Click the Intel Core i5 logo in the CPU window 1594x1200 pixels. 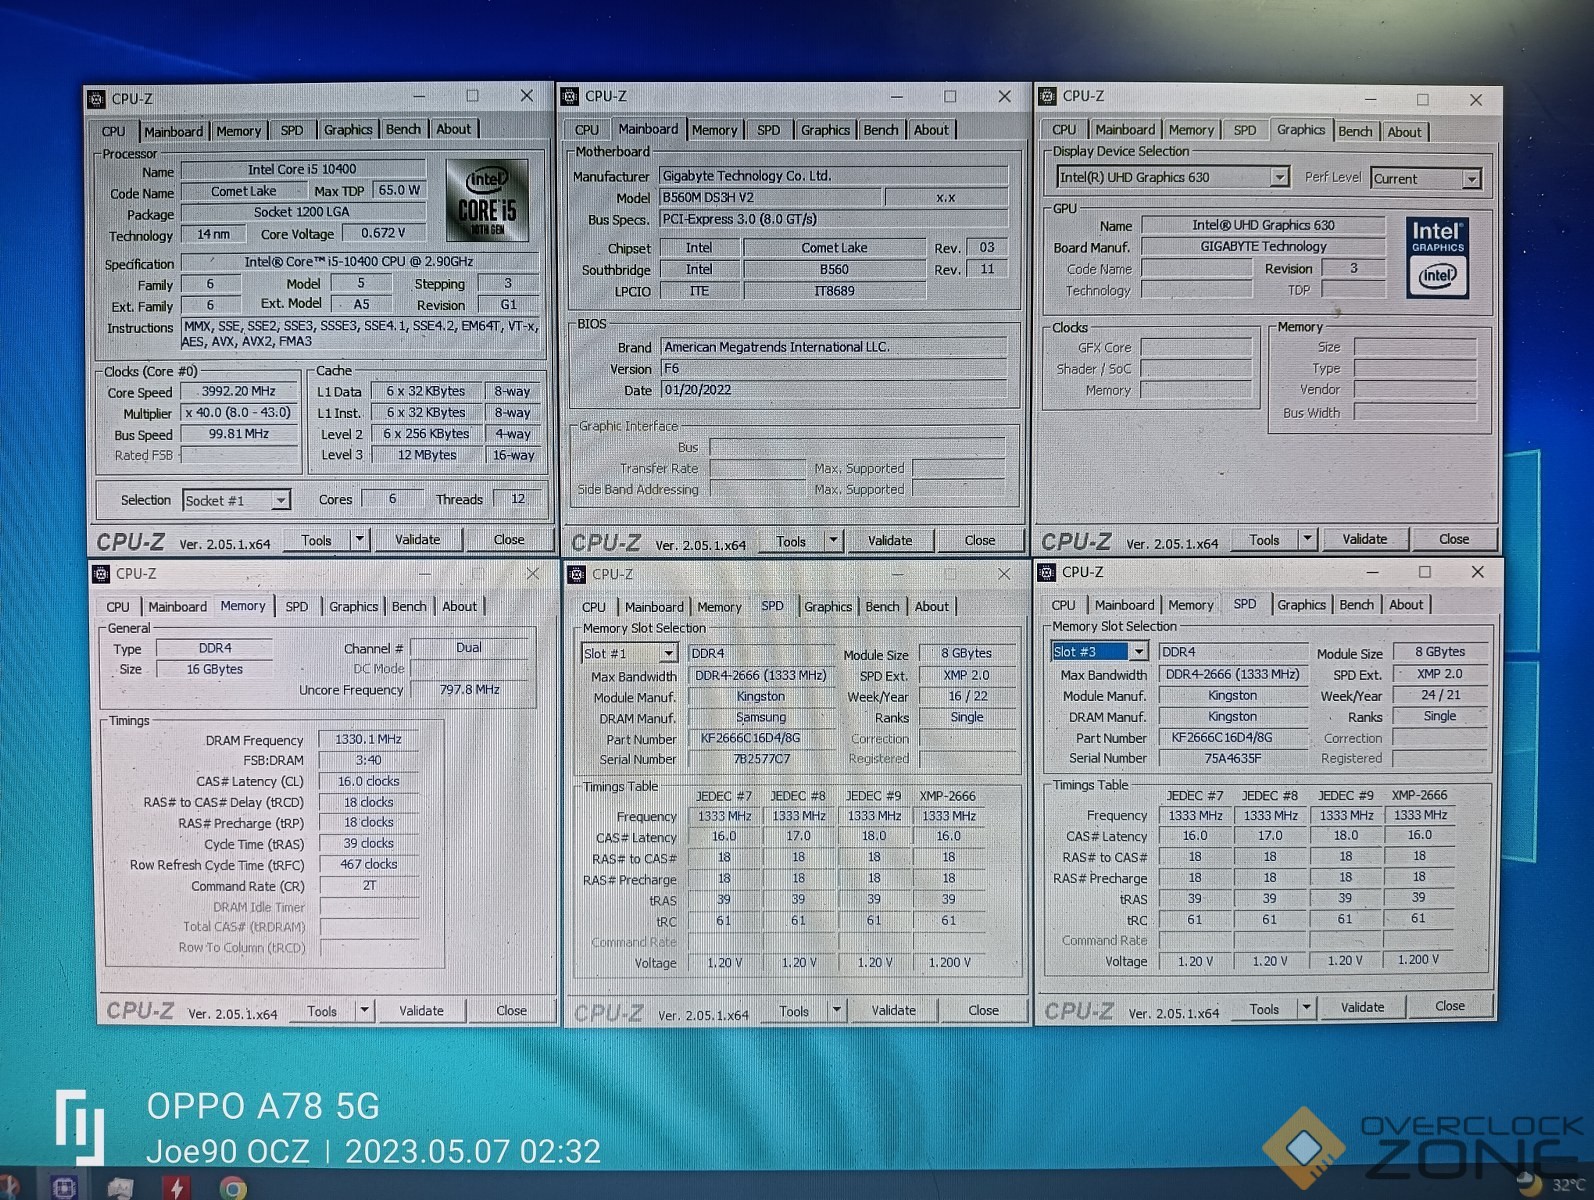coord(487,200)
